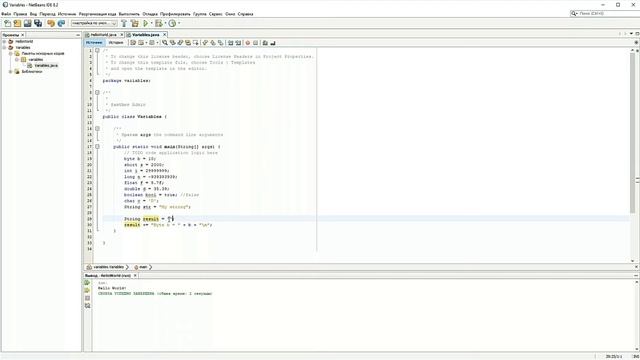Open the Профилировать menu
Image resolution: width=640 pixels, height=360 pixels.
pos(175,14)
